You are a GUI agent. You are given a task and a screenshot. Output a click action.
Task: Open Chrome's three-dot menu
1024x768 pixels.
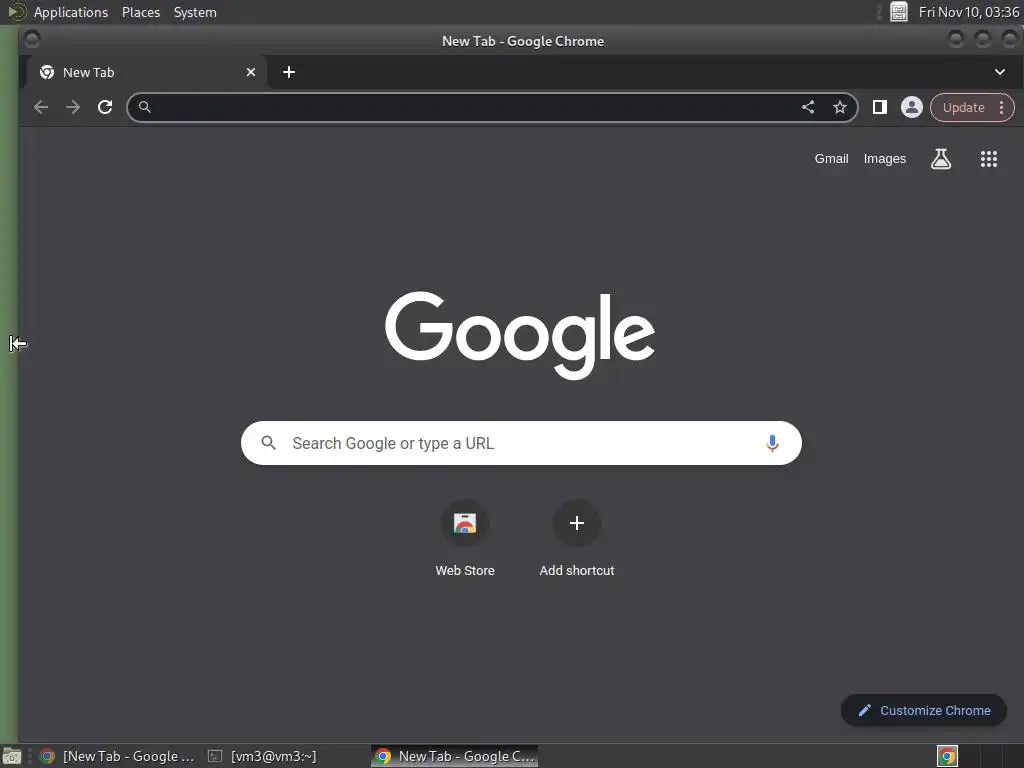(1001, 108)
